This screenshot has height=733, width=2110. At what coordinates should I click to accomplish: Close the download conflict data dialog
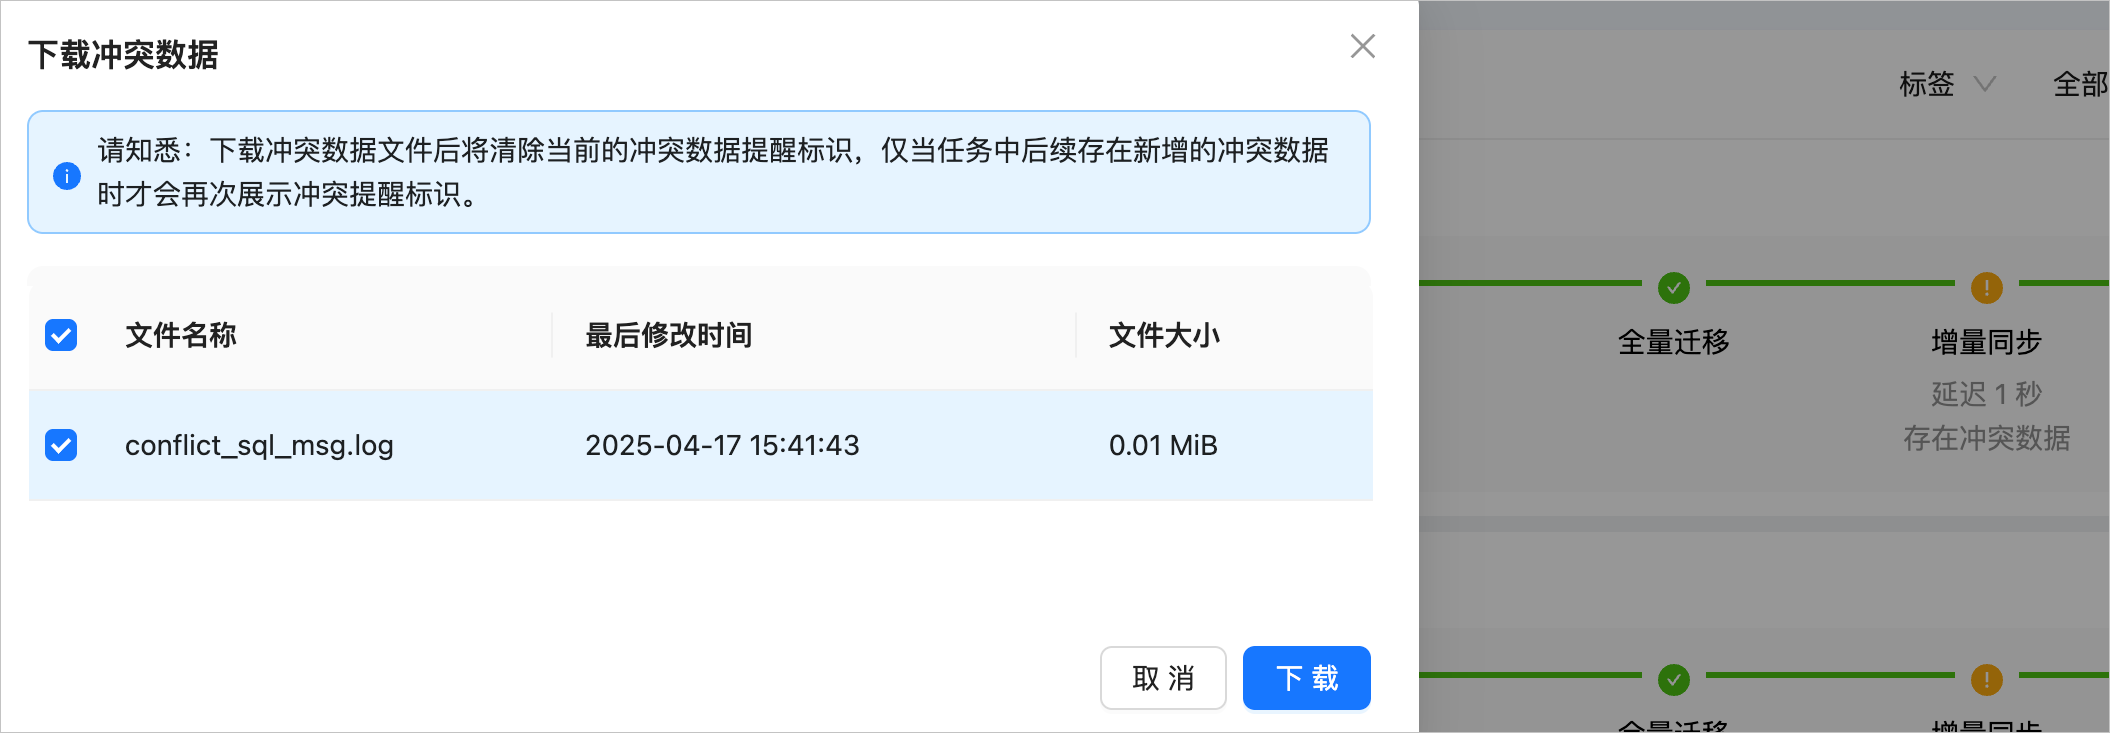tap(1362, 46)
